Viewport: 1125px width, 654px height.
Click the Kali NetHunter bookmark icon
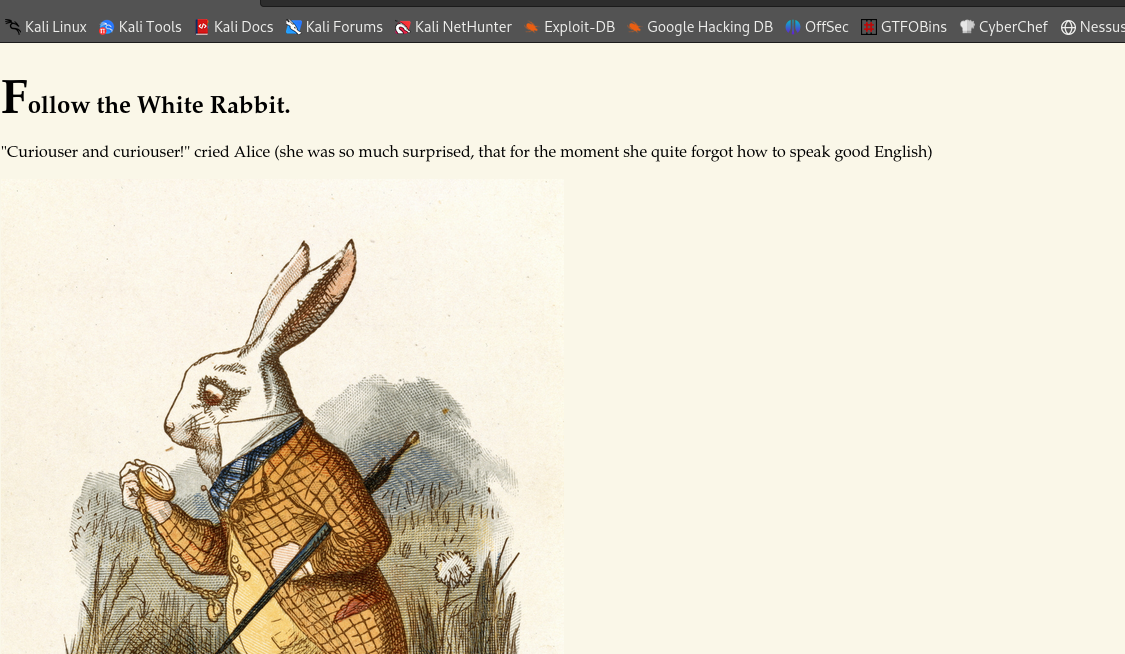click(403, 27)
